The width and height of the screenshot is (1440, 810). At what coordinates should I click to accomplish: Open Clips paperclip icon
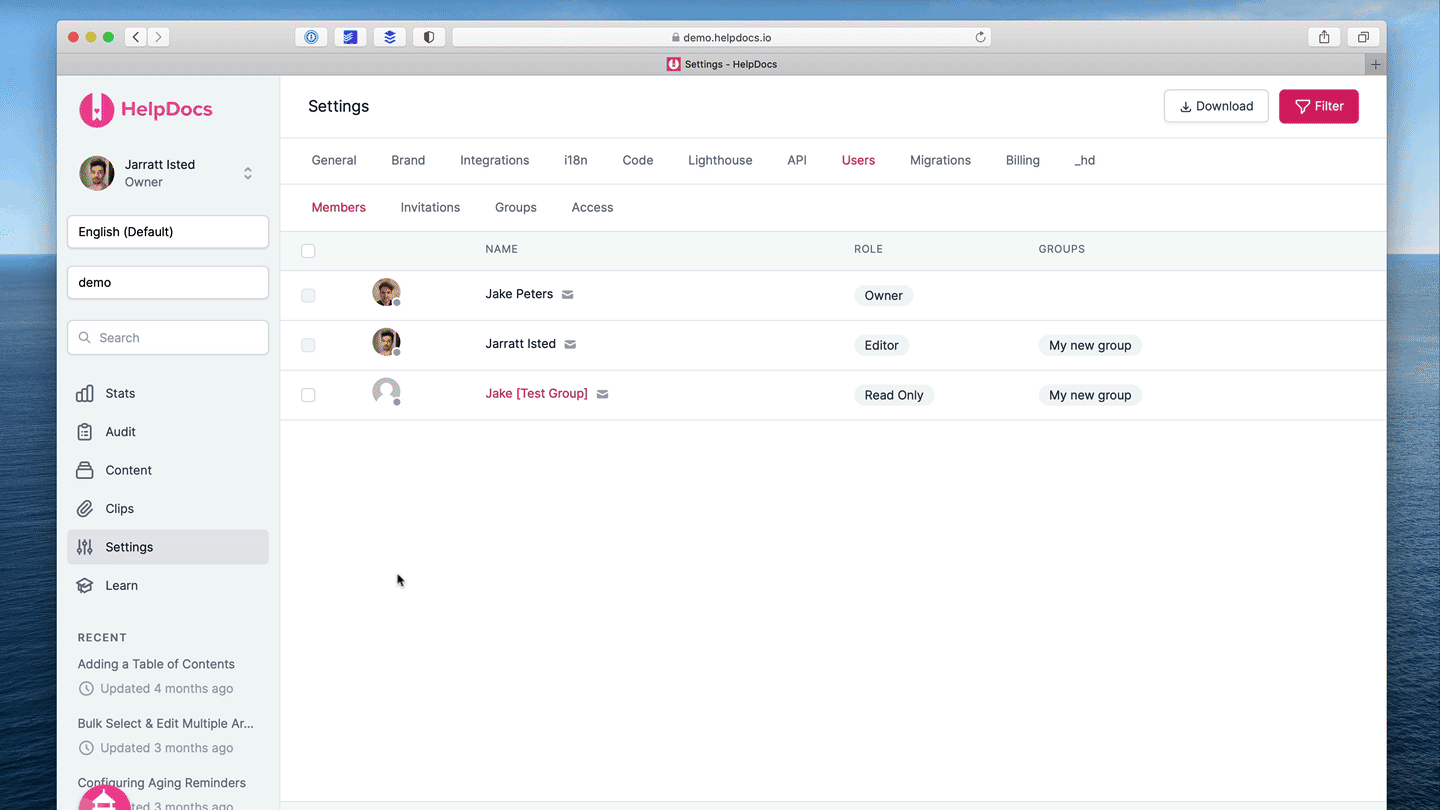click(x=85, y=508)
